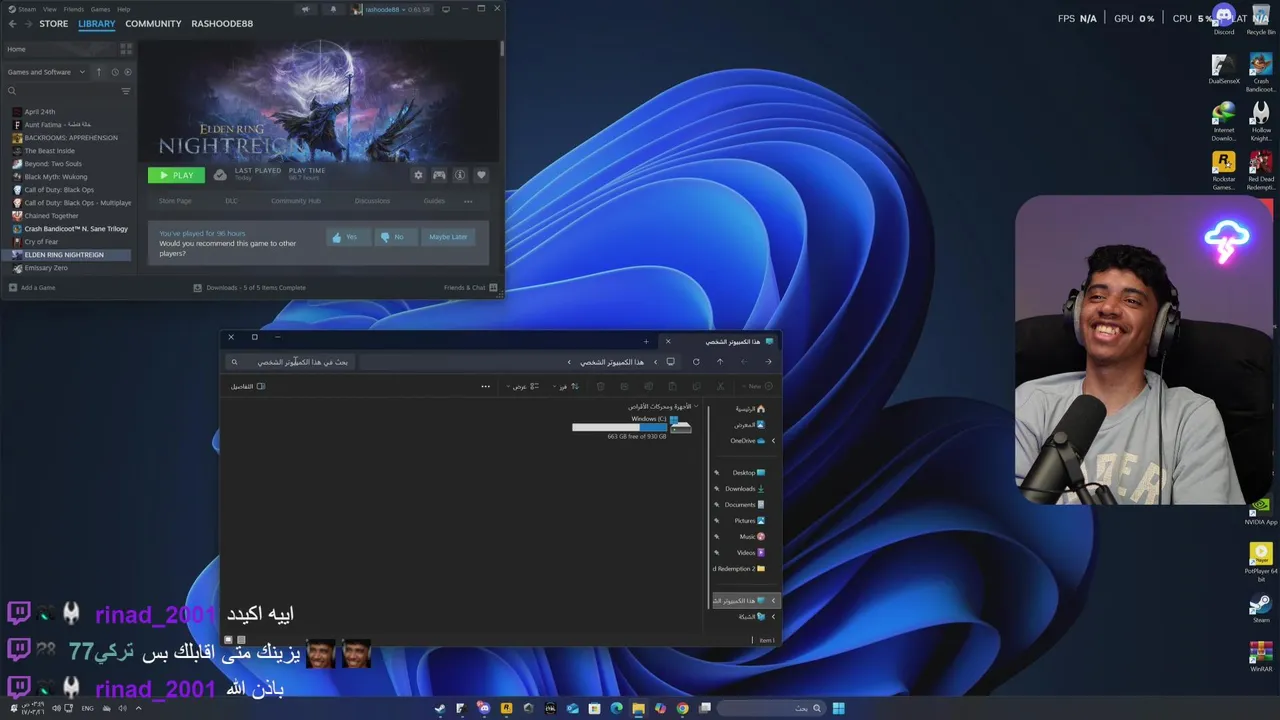Filter Steam library by ready to play
Image resolution: width=1280 pixels, height=720 pixels.
[x=127, y=72]
